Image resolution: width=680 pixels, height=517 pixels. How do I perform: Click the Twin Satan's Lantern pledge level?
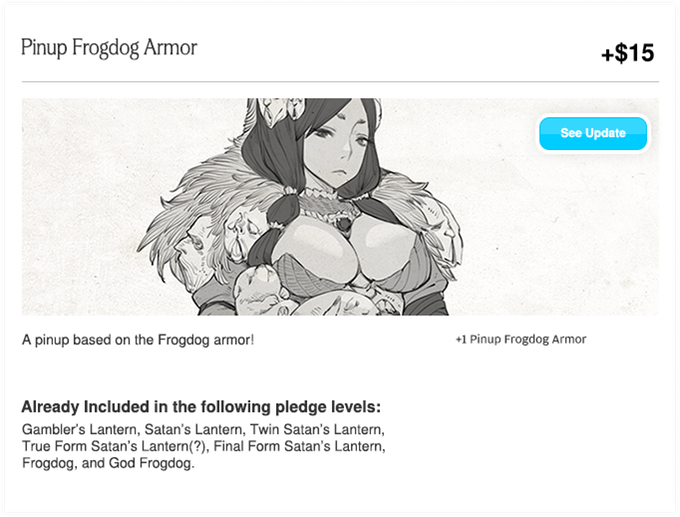pyautogui.click(x=316, y=429)
